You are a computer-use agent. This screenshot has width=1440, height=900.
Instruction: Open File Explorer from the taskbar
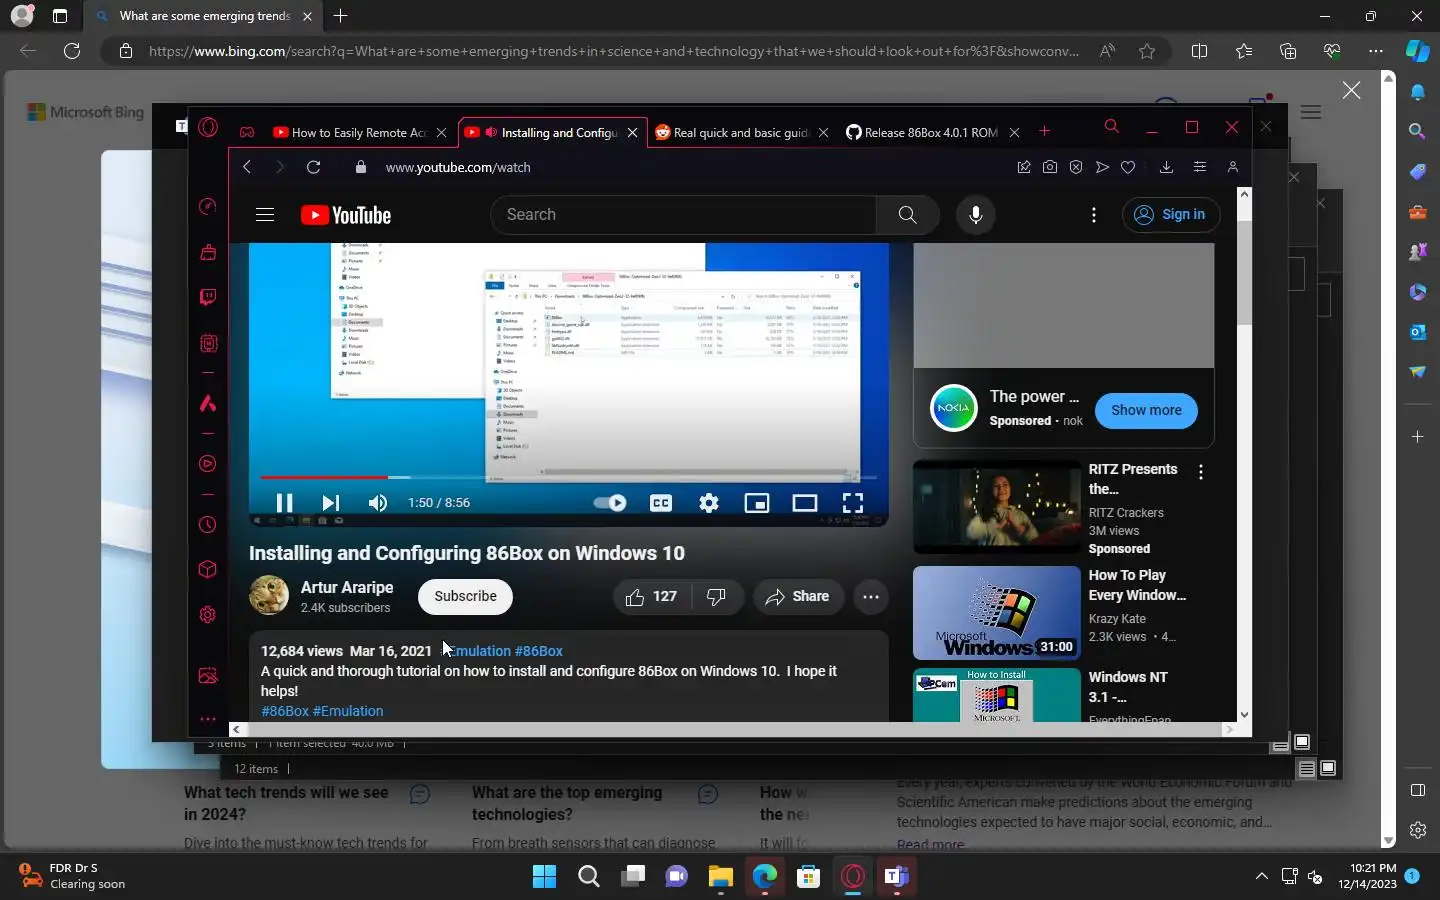[721, 877]
